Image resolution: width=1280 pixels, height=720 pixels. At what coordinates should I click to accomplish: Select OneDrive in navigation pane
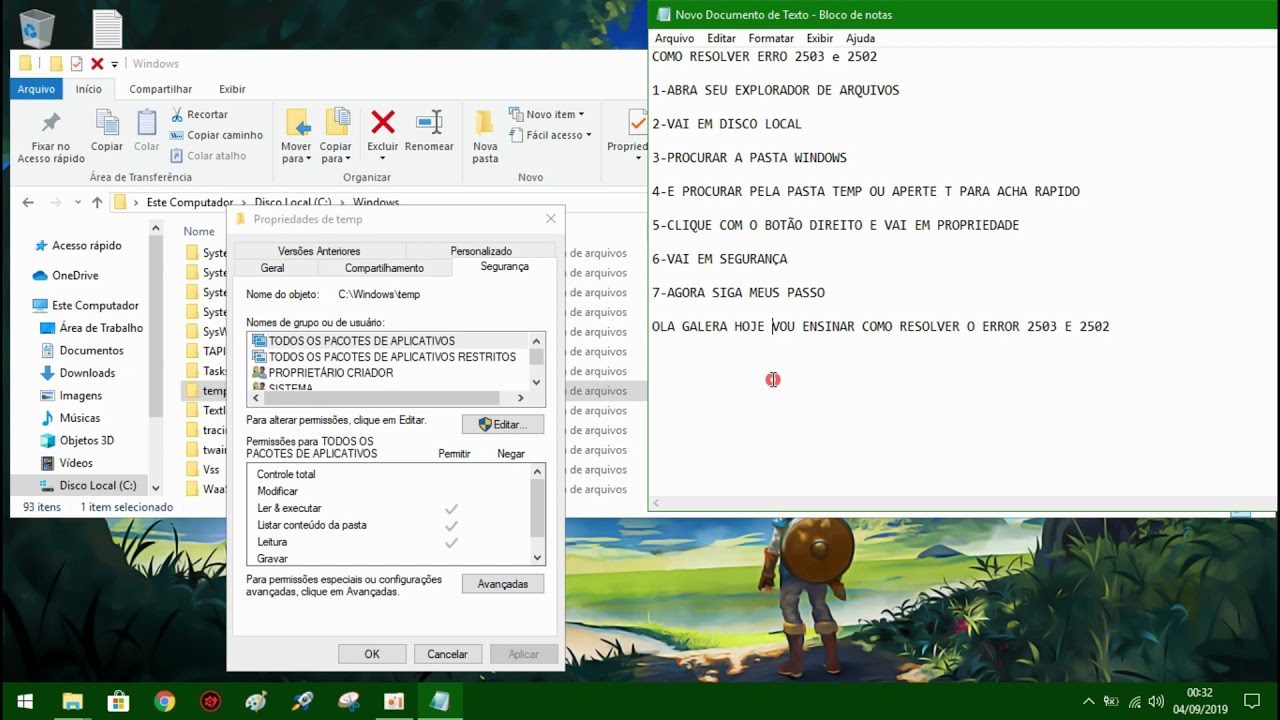tap(75, 276)
